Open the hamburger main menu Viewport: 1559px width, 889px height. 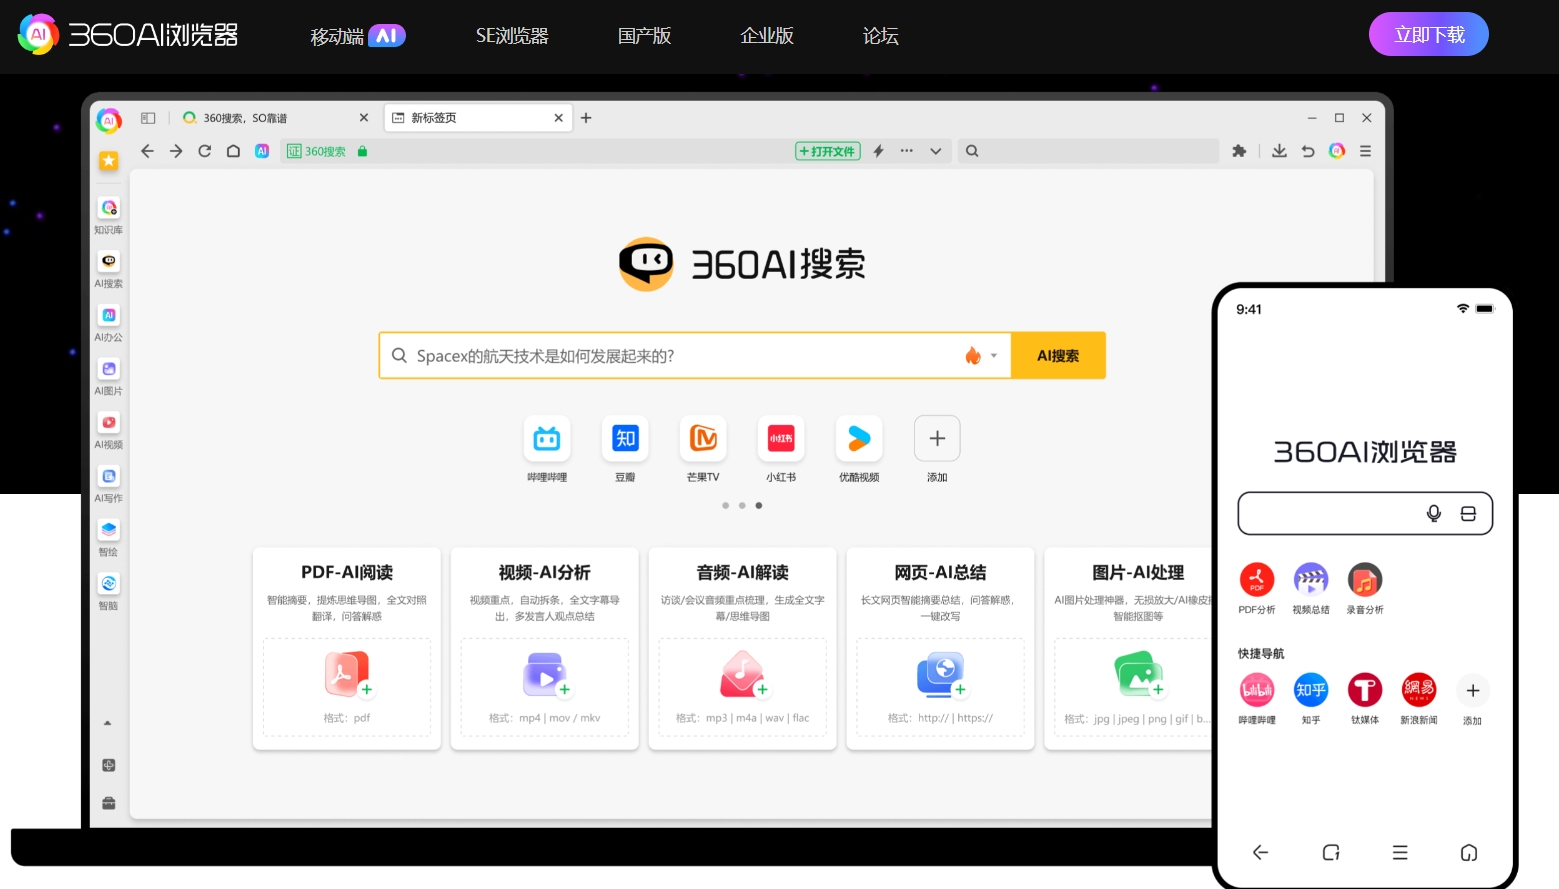[x=1365, y=151]
